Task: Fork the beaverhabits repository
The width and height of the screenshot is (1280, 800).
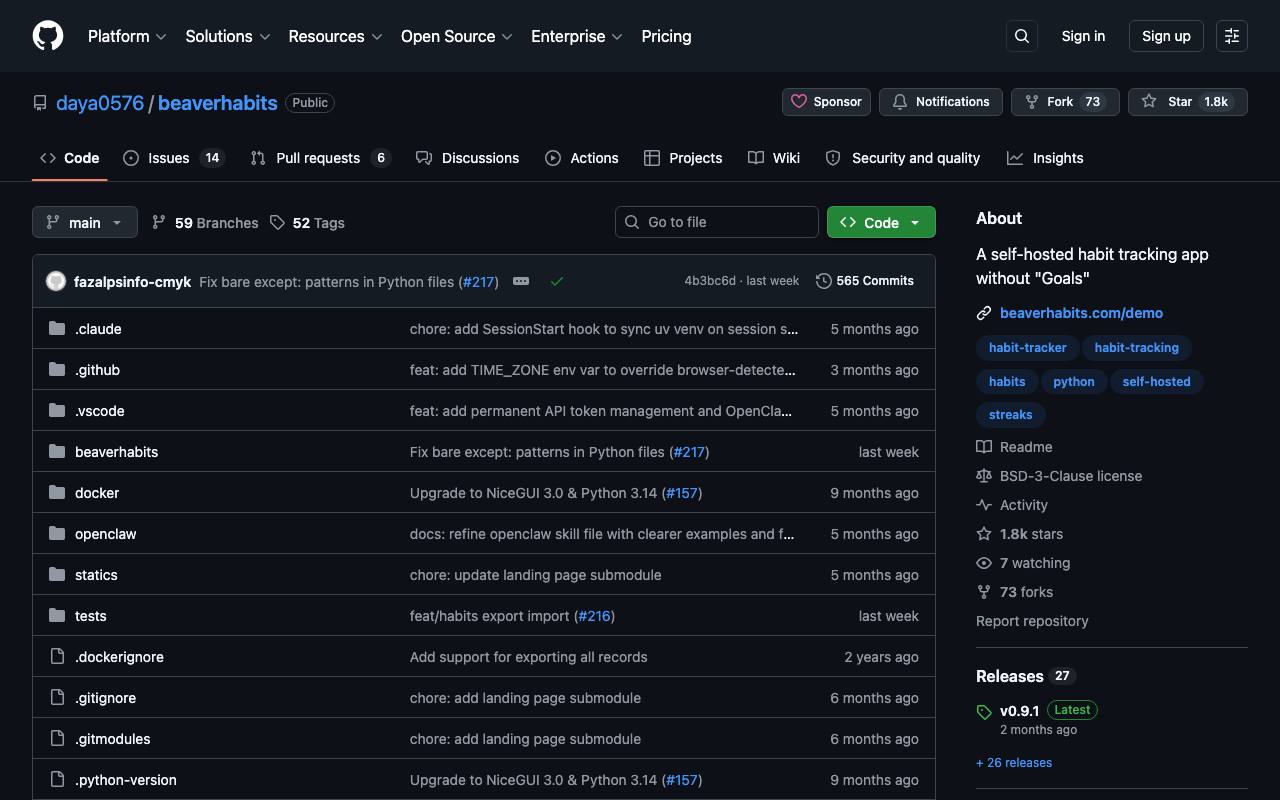Action: [1065, 102]
